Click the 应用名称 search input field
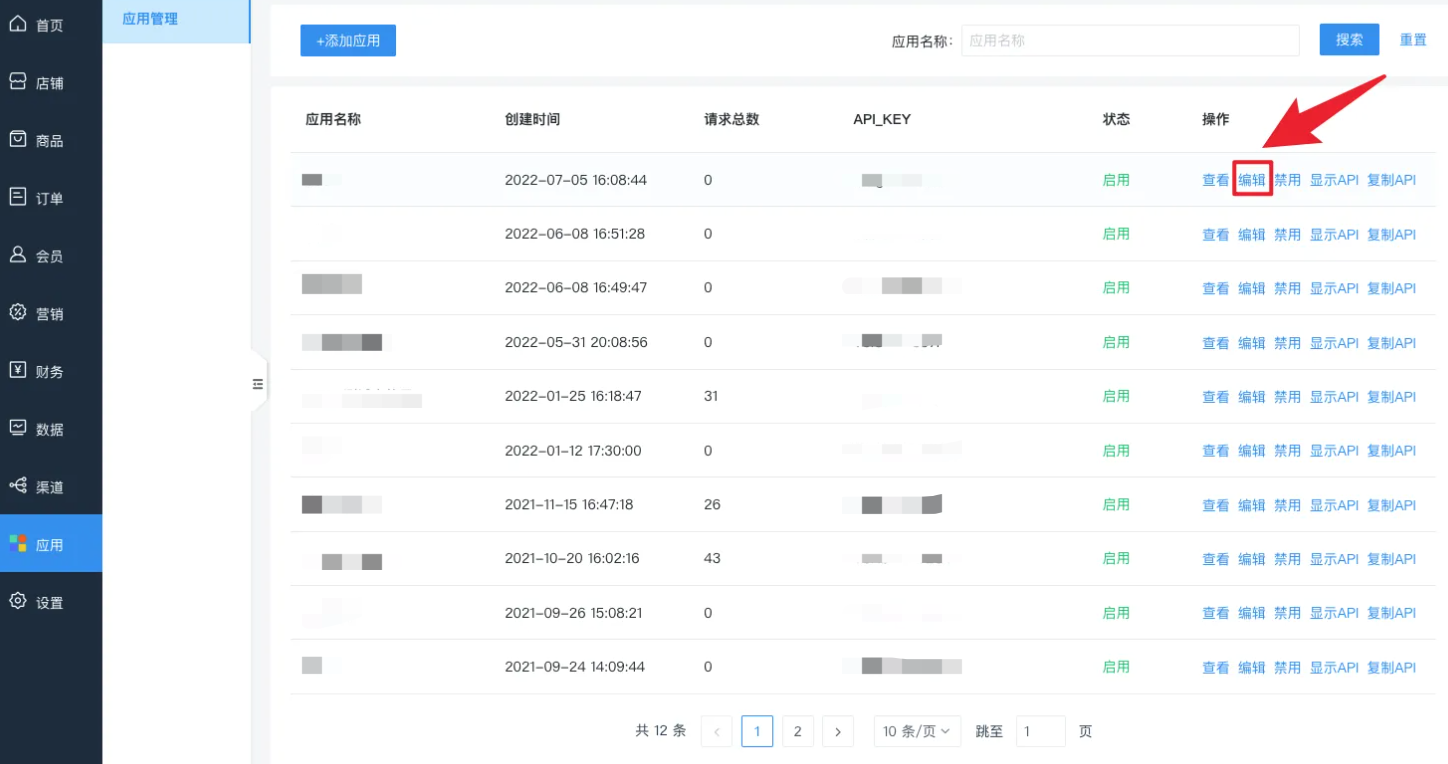Screen dimensions: 1448x764 click(1130, 40)
